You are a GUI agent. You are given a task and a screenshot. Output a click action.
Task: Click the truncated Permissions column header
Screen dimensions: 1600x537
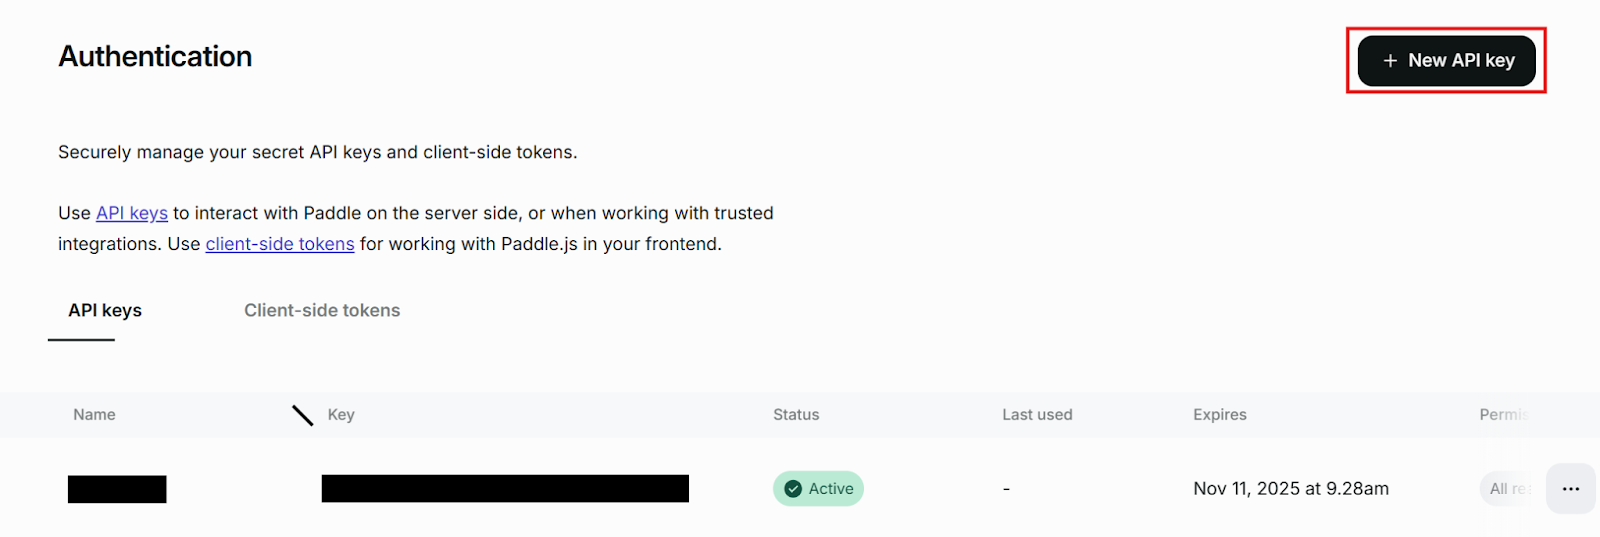point(1503,415)
